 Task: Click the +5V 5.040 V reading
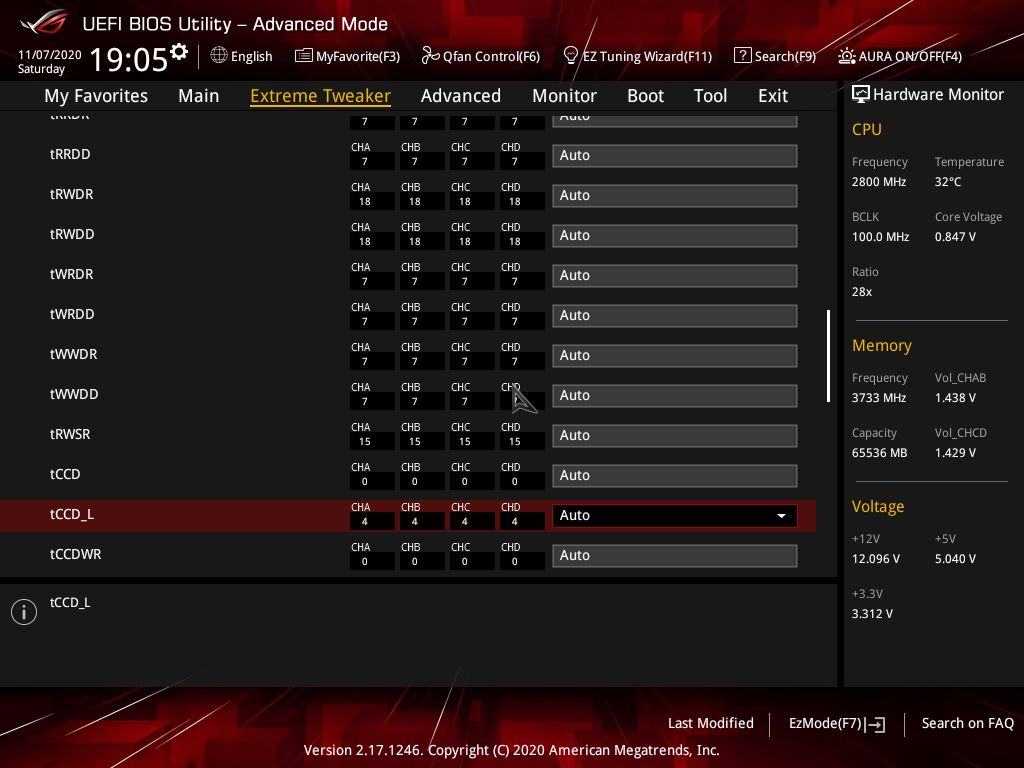click(955, 559)
